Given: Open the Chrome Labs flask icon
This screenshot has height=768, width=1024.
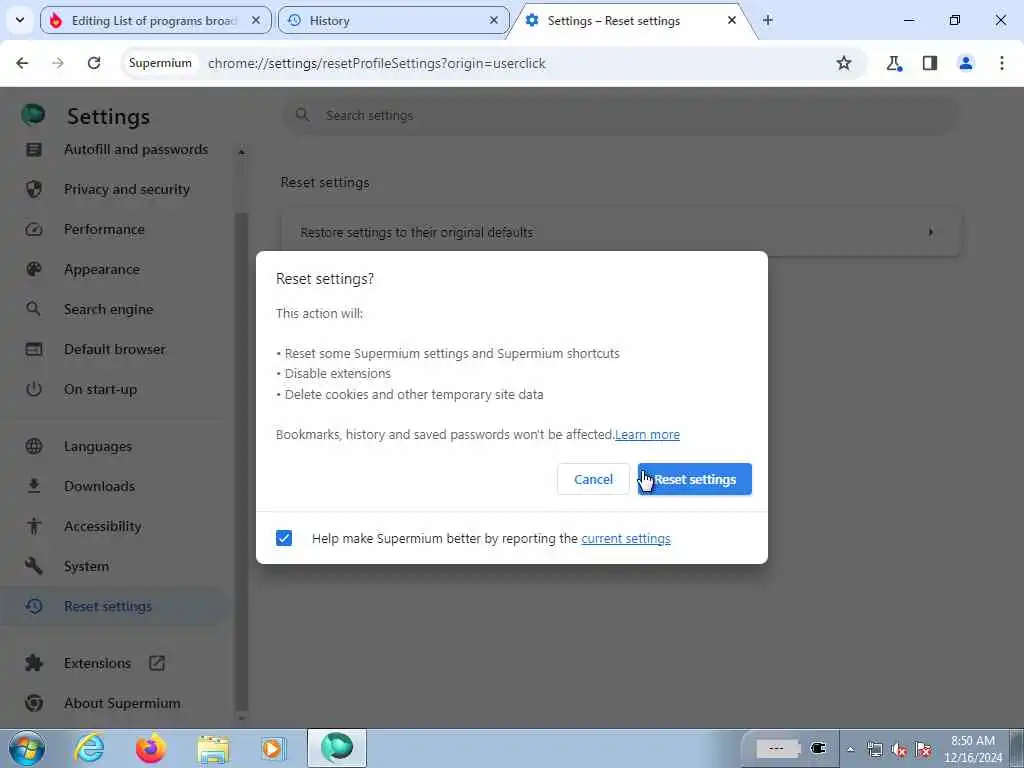Looking at the screenshot, I should click(x=894, y=63).
